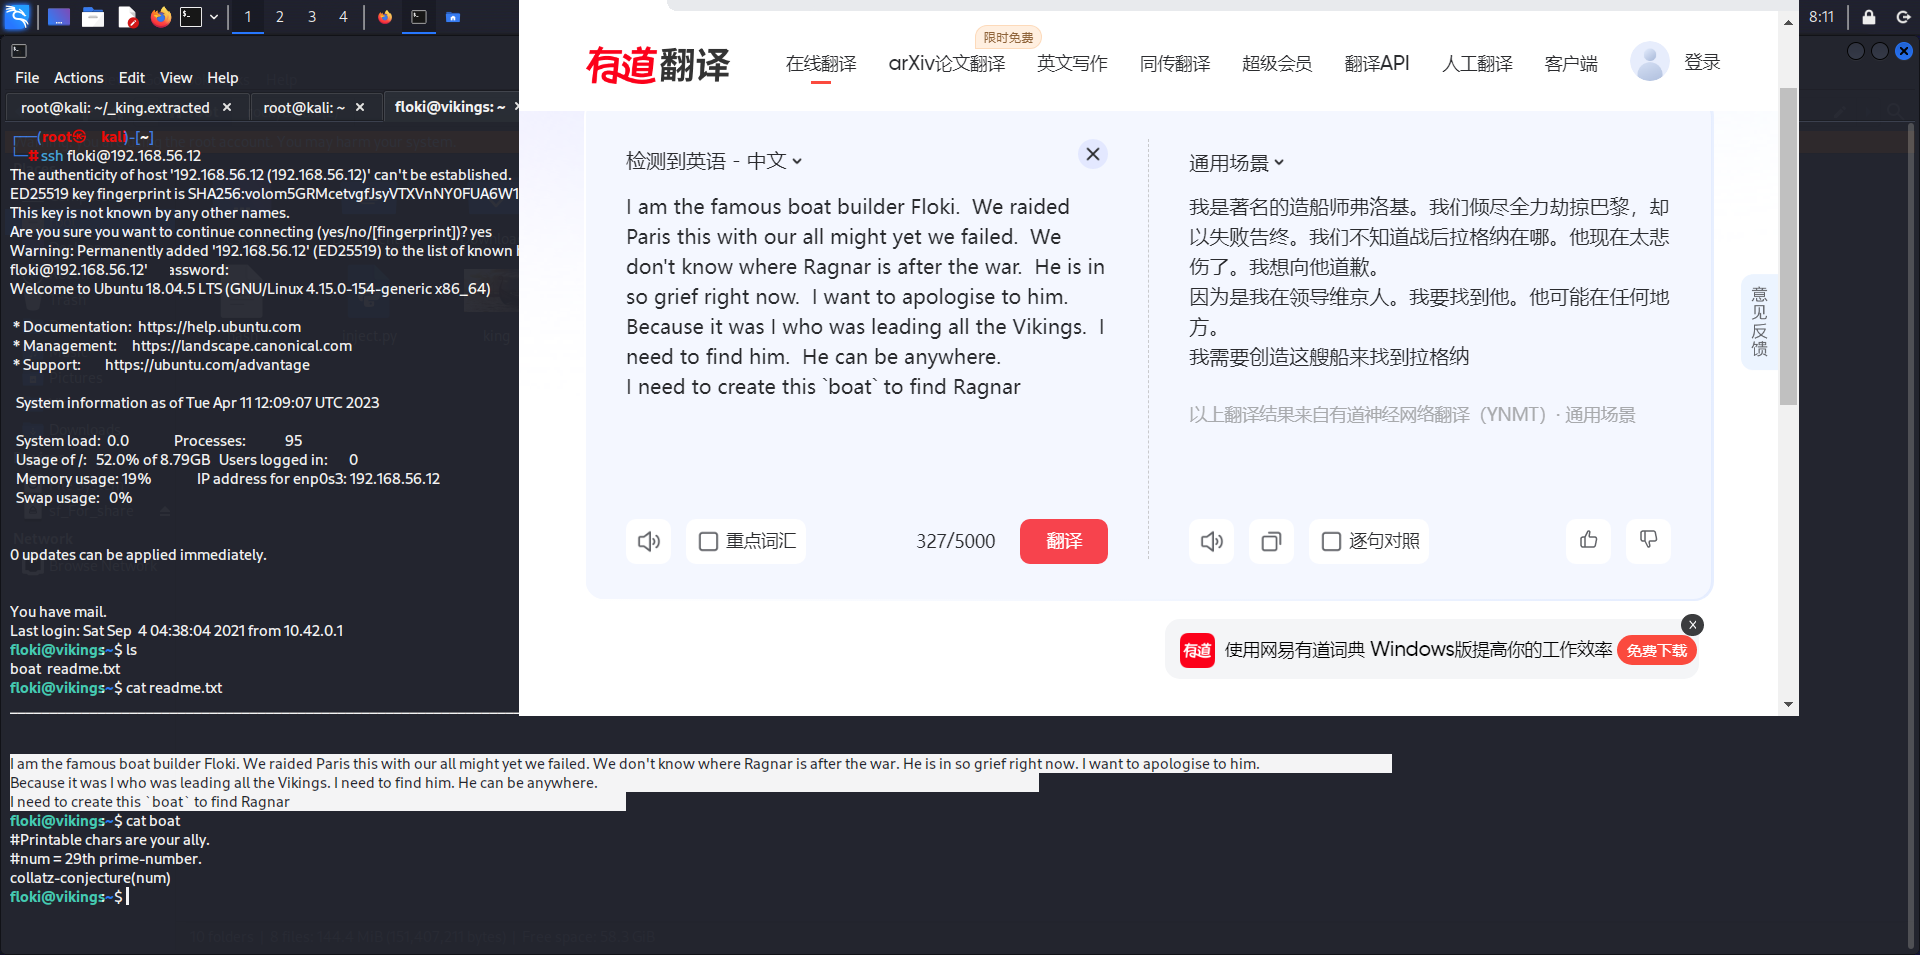Play audio of the source English text
This screenshot has height=955, width=1920.
pyautogui.click(x=649, y=541)
